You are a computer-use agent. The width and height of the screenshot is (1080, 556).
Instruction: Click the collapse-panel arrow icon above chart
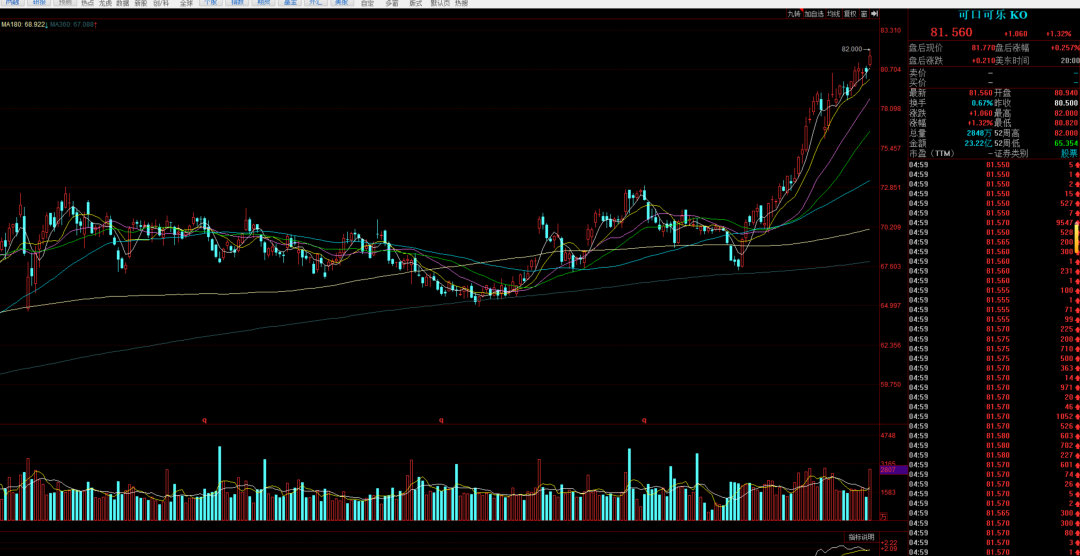[875, 14]
